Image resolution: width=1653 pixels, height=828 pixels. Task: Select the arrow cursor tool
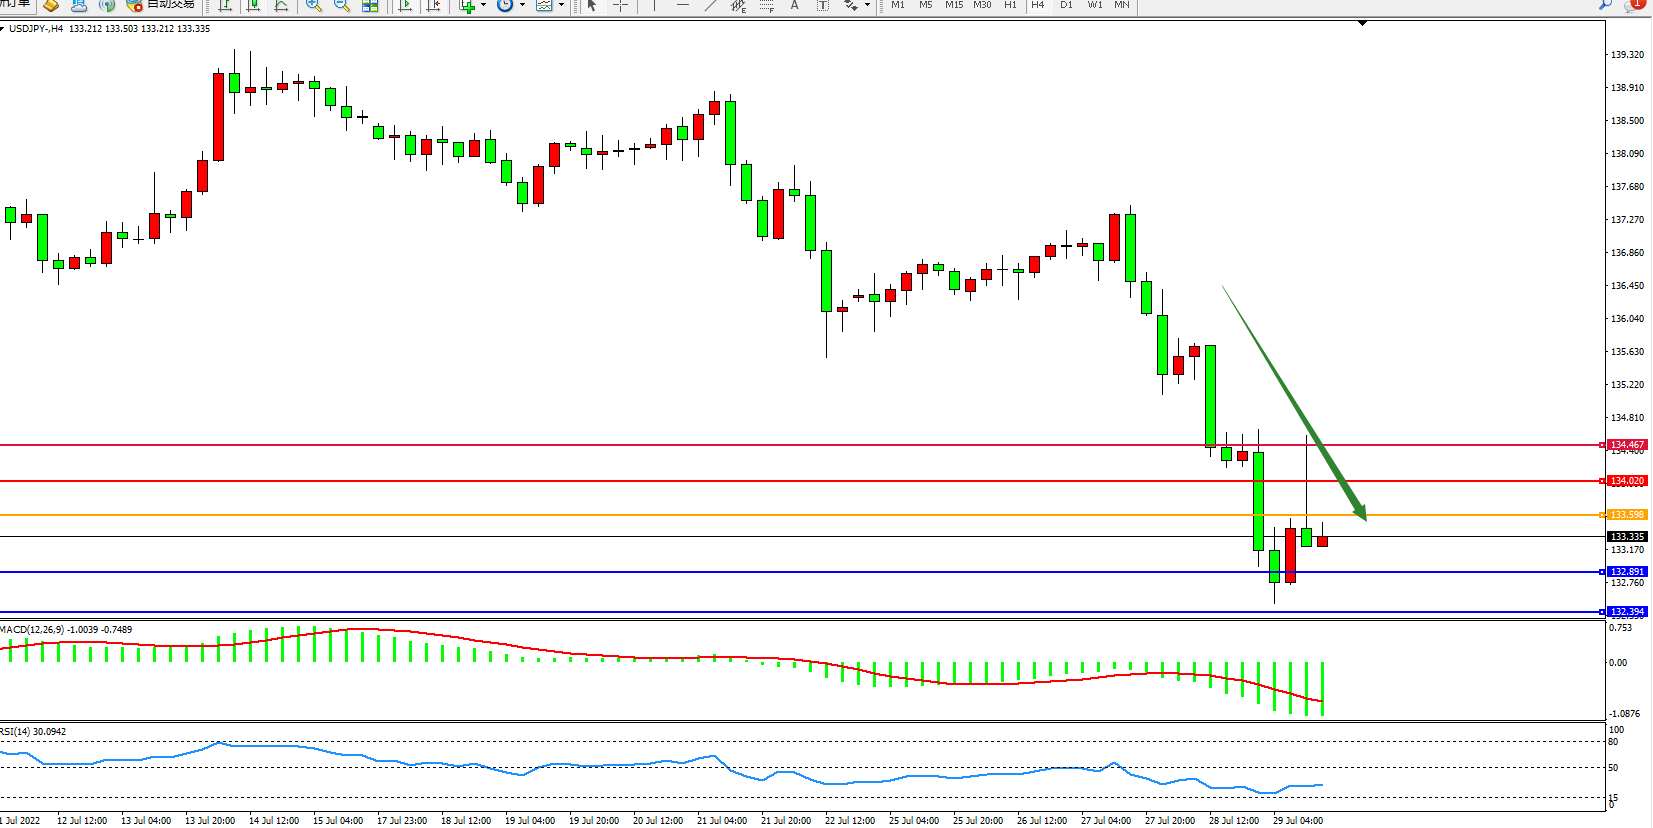tap(592, 5)
